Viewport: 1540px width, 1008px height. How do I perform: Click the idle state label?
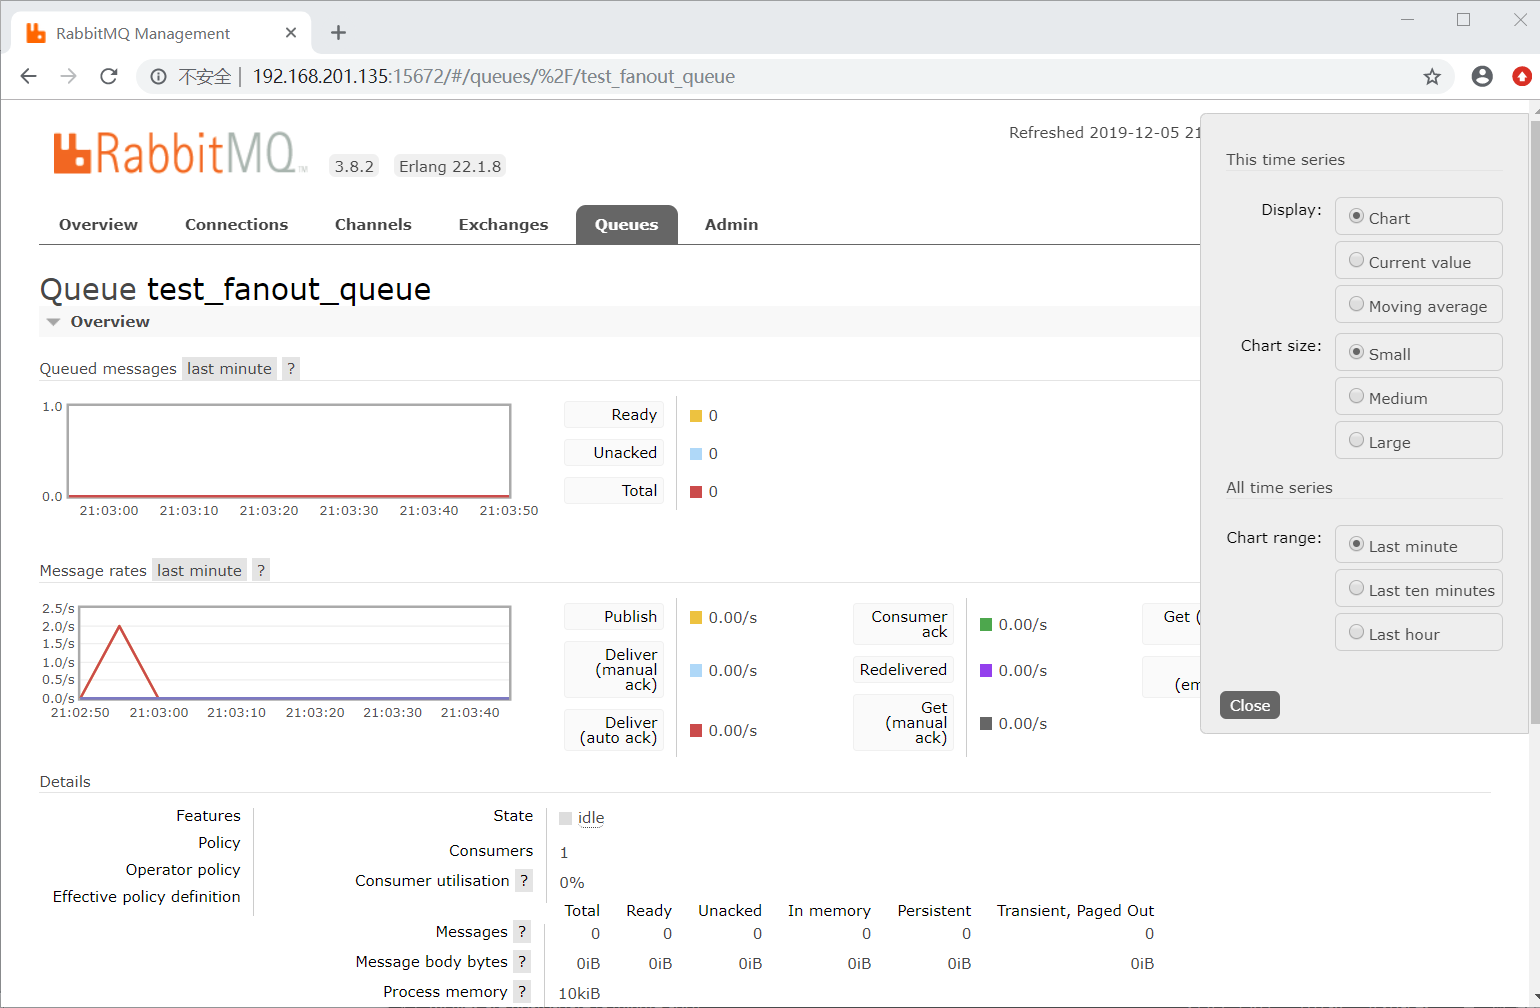coord(591,817)
